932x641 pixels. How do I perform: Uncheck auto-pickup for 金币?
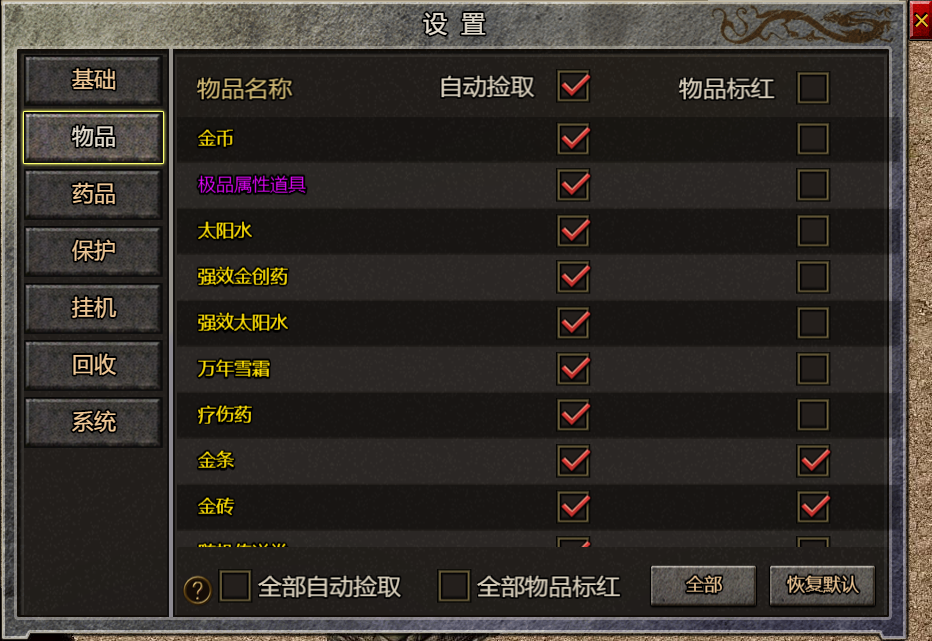[574, 139]
